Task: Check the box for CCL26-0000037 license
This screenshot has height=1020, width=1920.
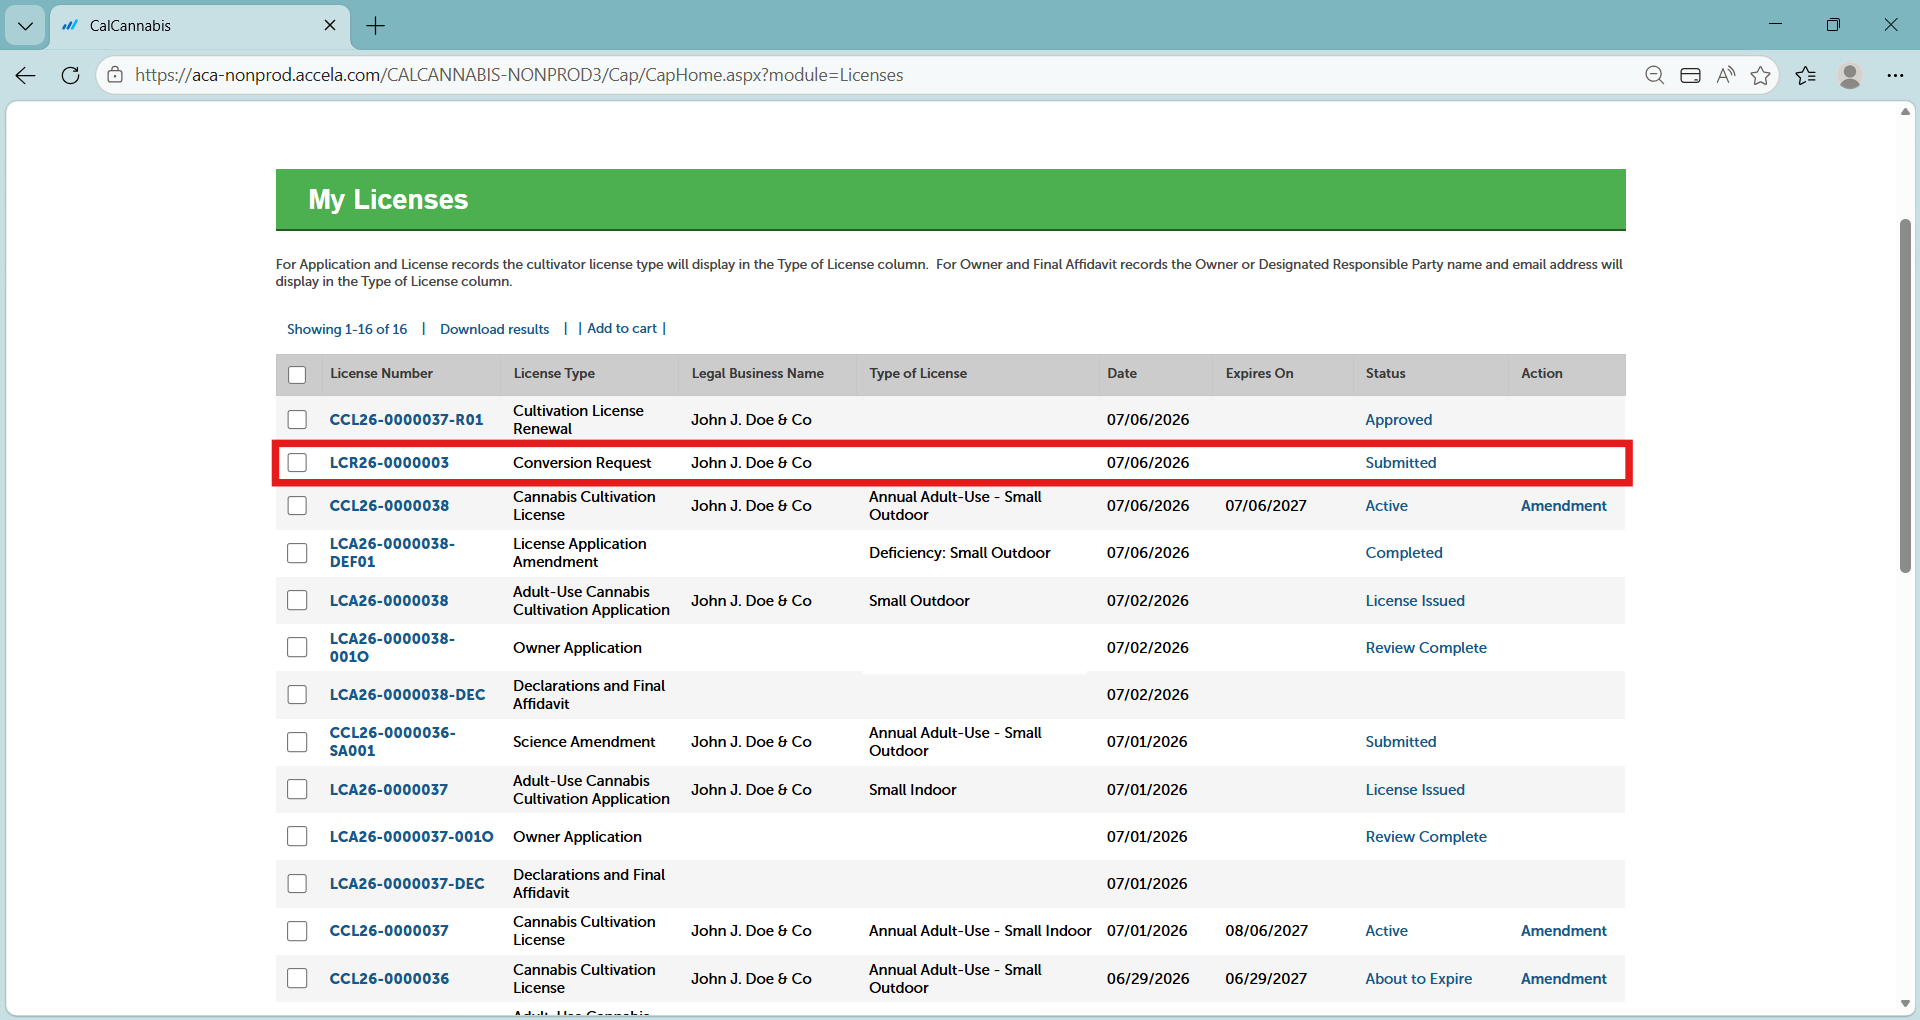Action: [297, 931]
